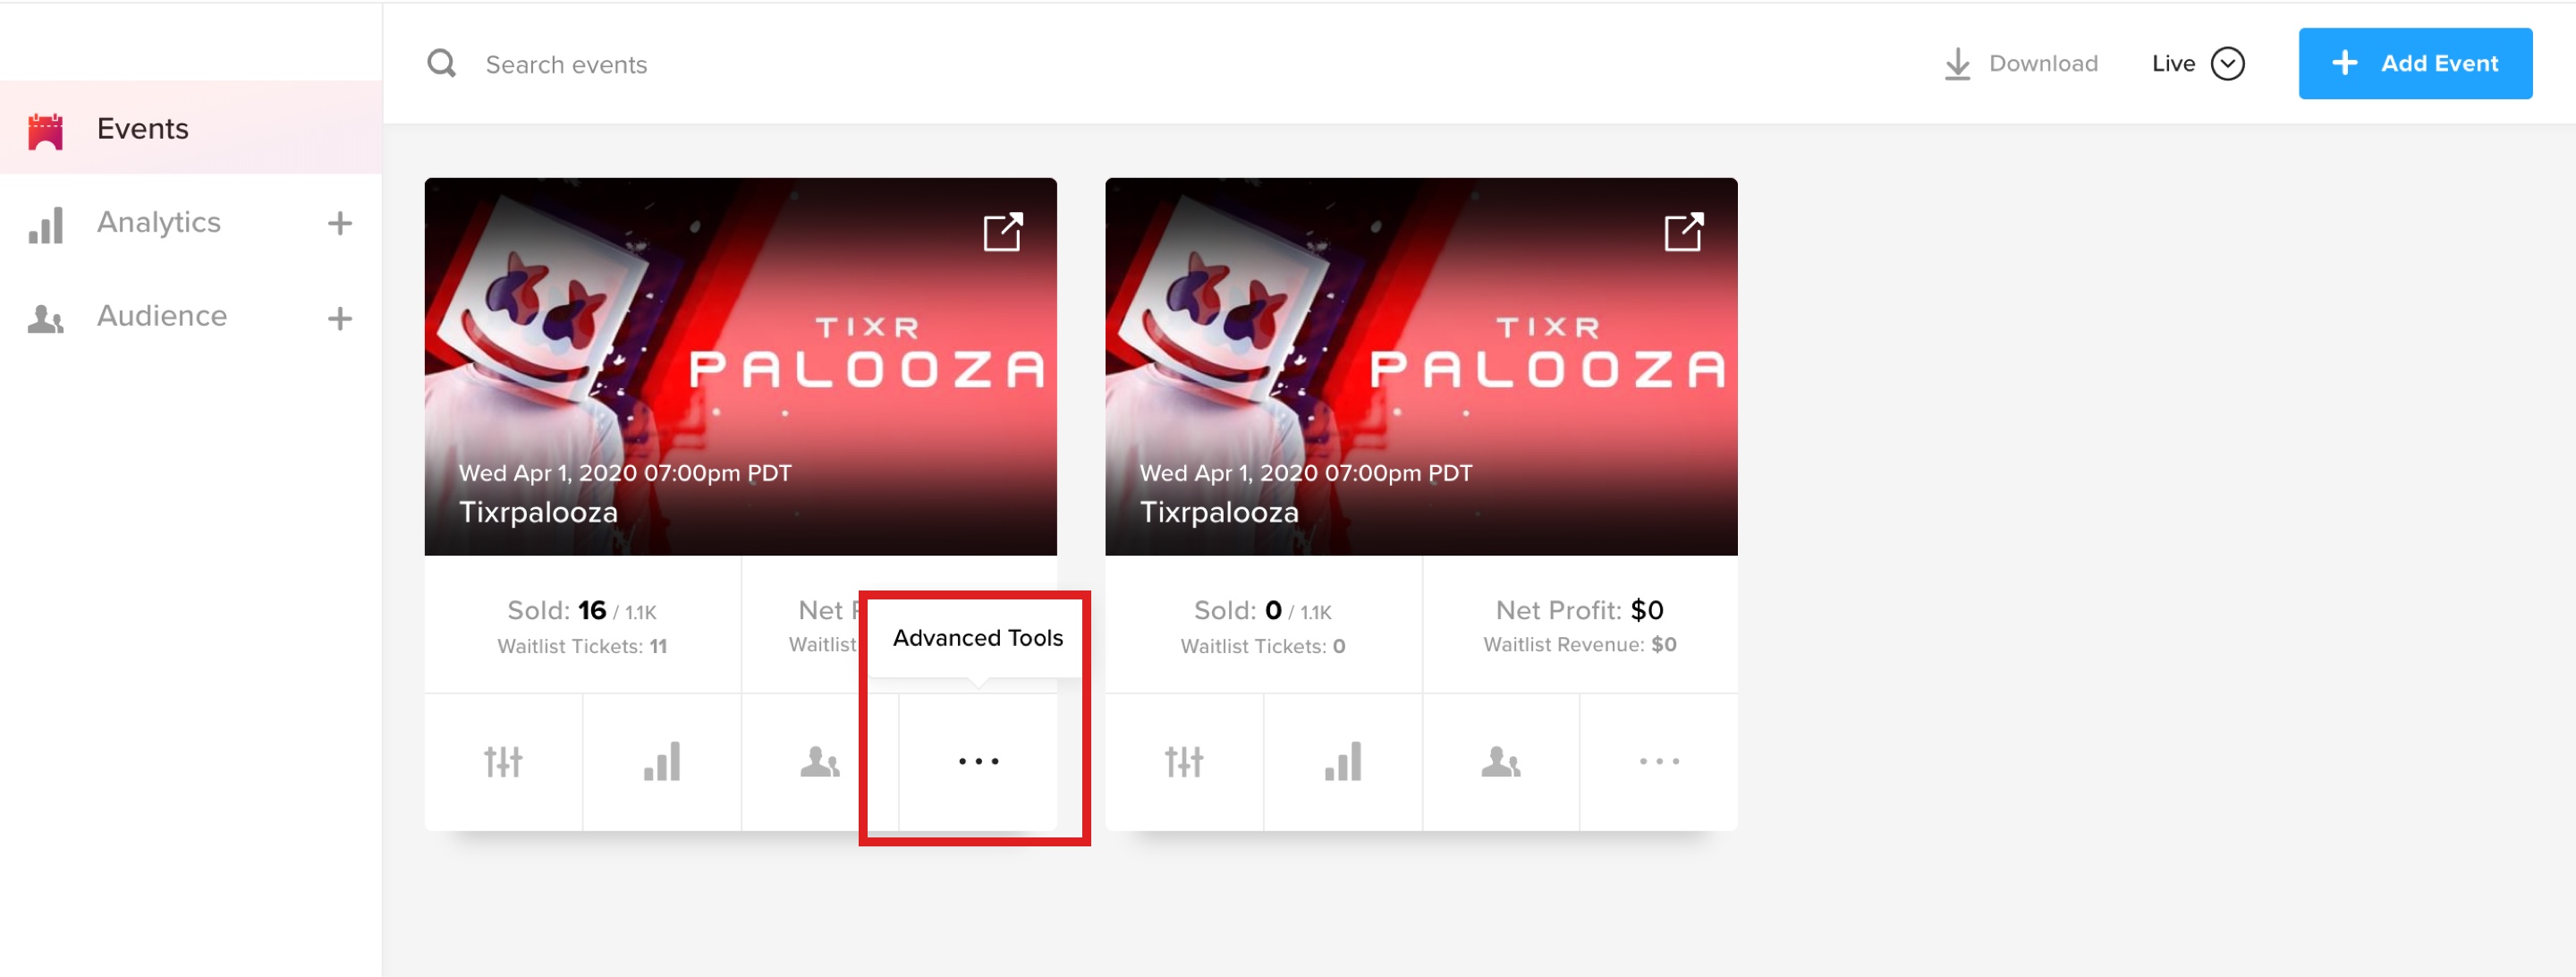Open the second event's audience people icon
This screenshot has width=2576, height=977.
(x=1501, y=762)
